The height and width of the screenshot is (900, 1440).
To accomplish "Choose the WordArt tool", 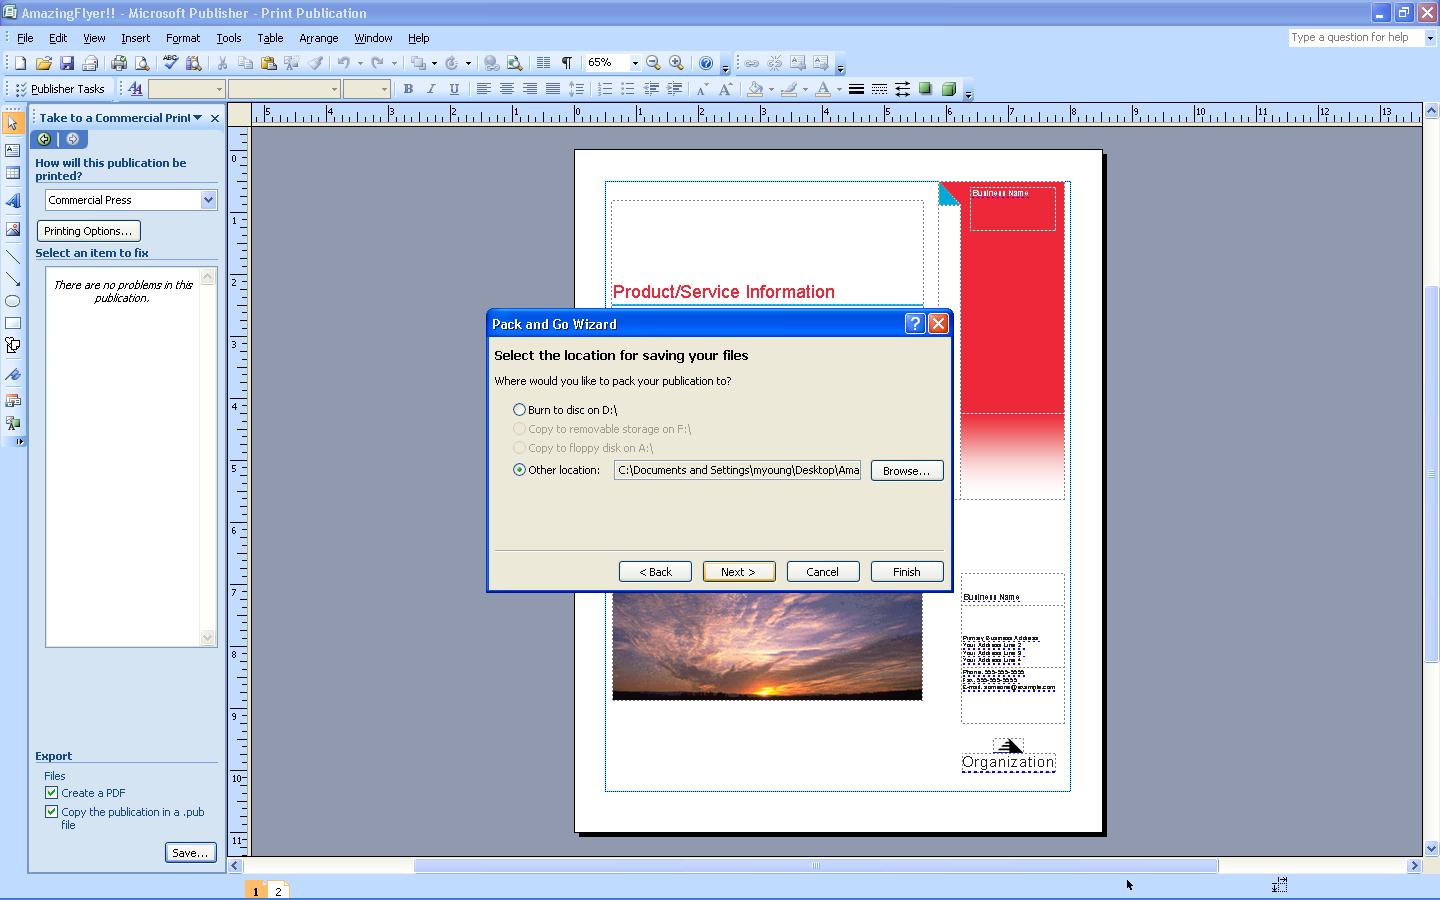I will click(13, 201).
